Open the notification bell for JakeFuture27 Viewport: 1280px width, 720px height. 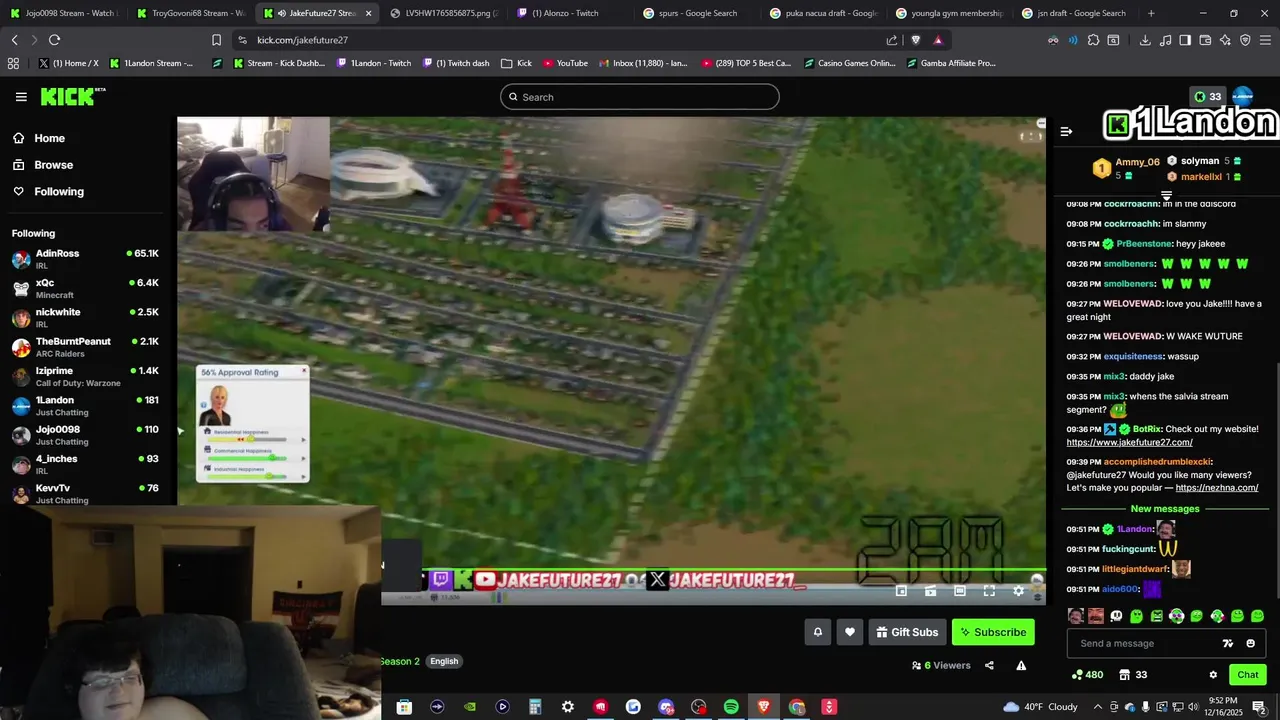coord(818,632)
